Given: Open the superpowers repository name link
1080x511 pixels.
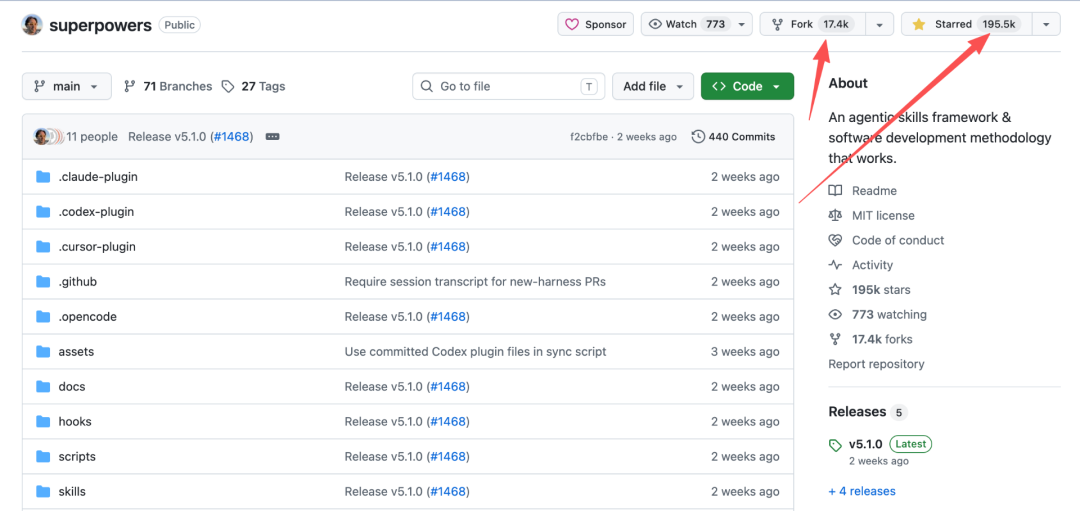Looking at the screenshot, I should pos(100,25).
